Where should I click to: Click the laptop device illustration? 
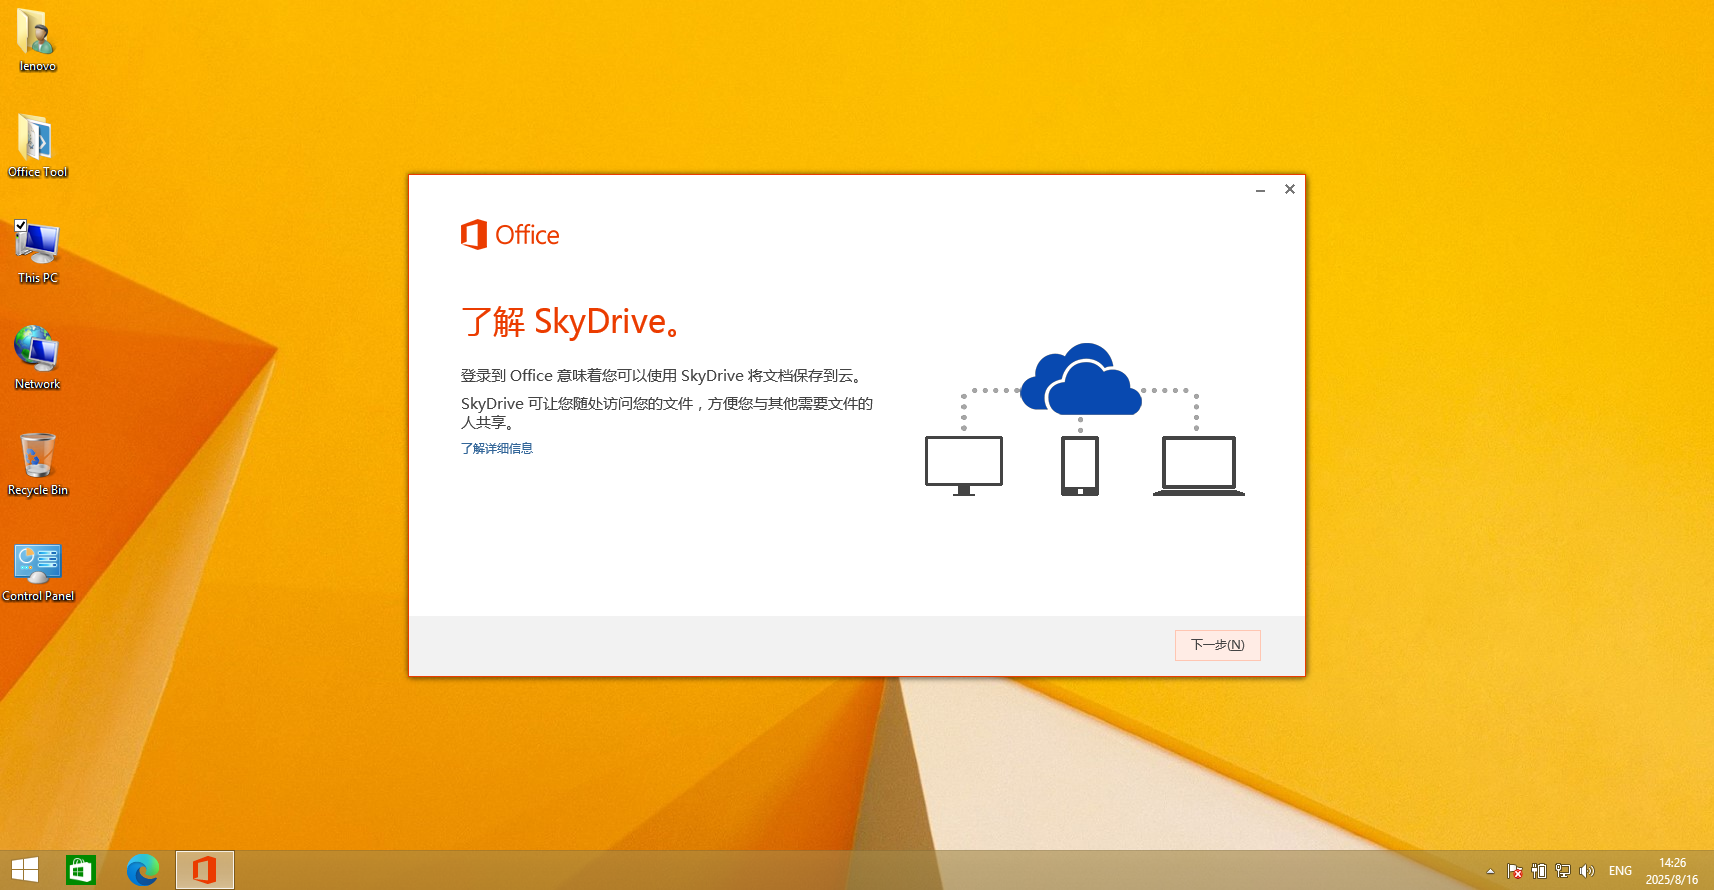pyautogui.click(x=1198, y=465)
